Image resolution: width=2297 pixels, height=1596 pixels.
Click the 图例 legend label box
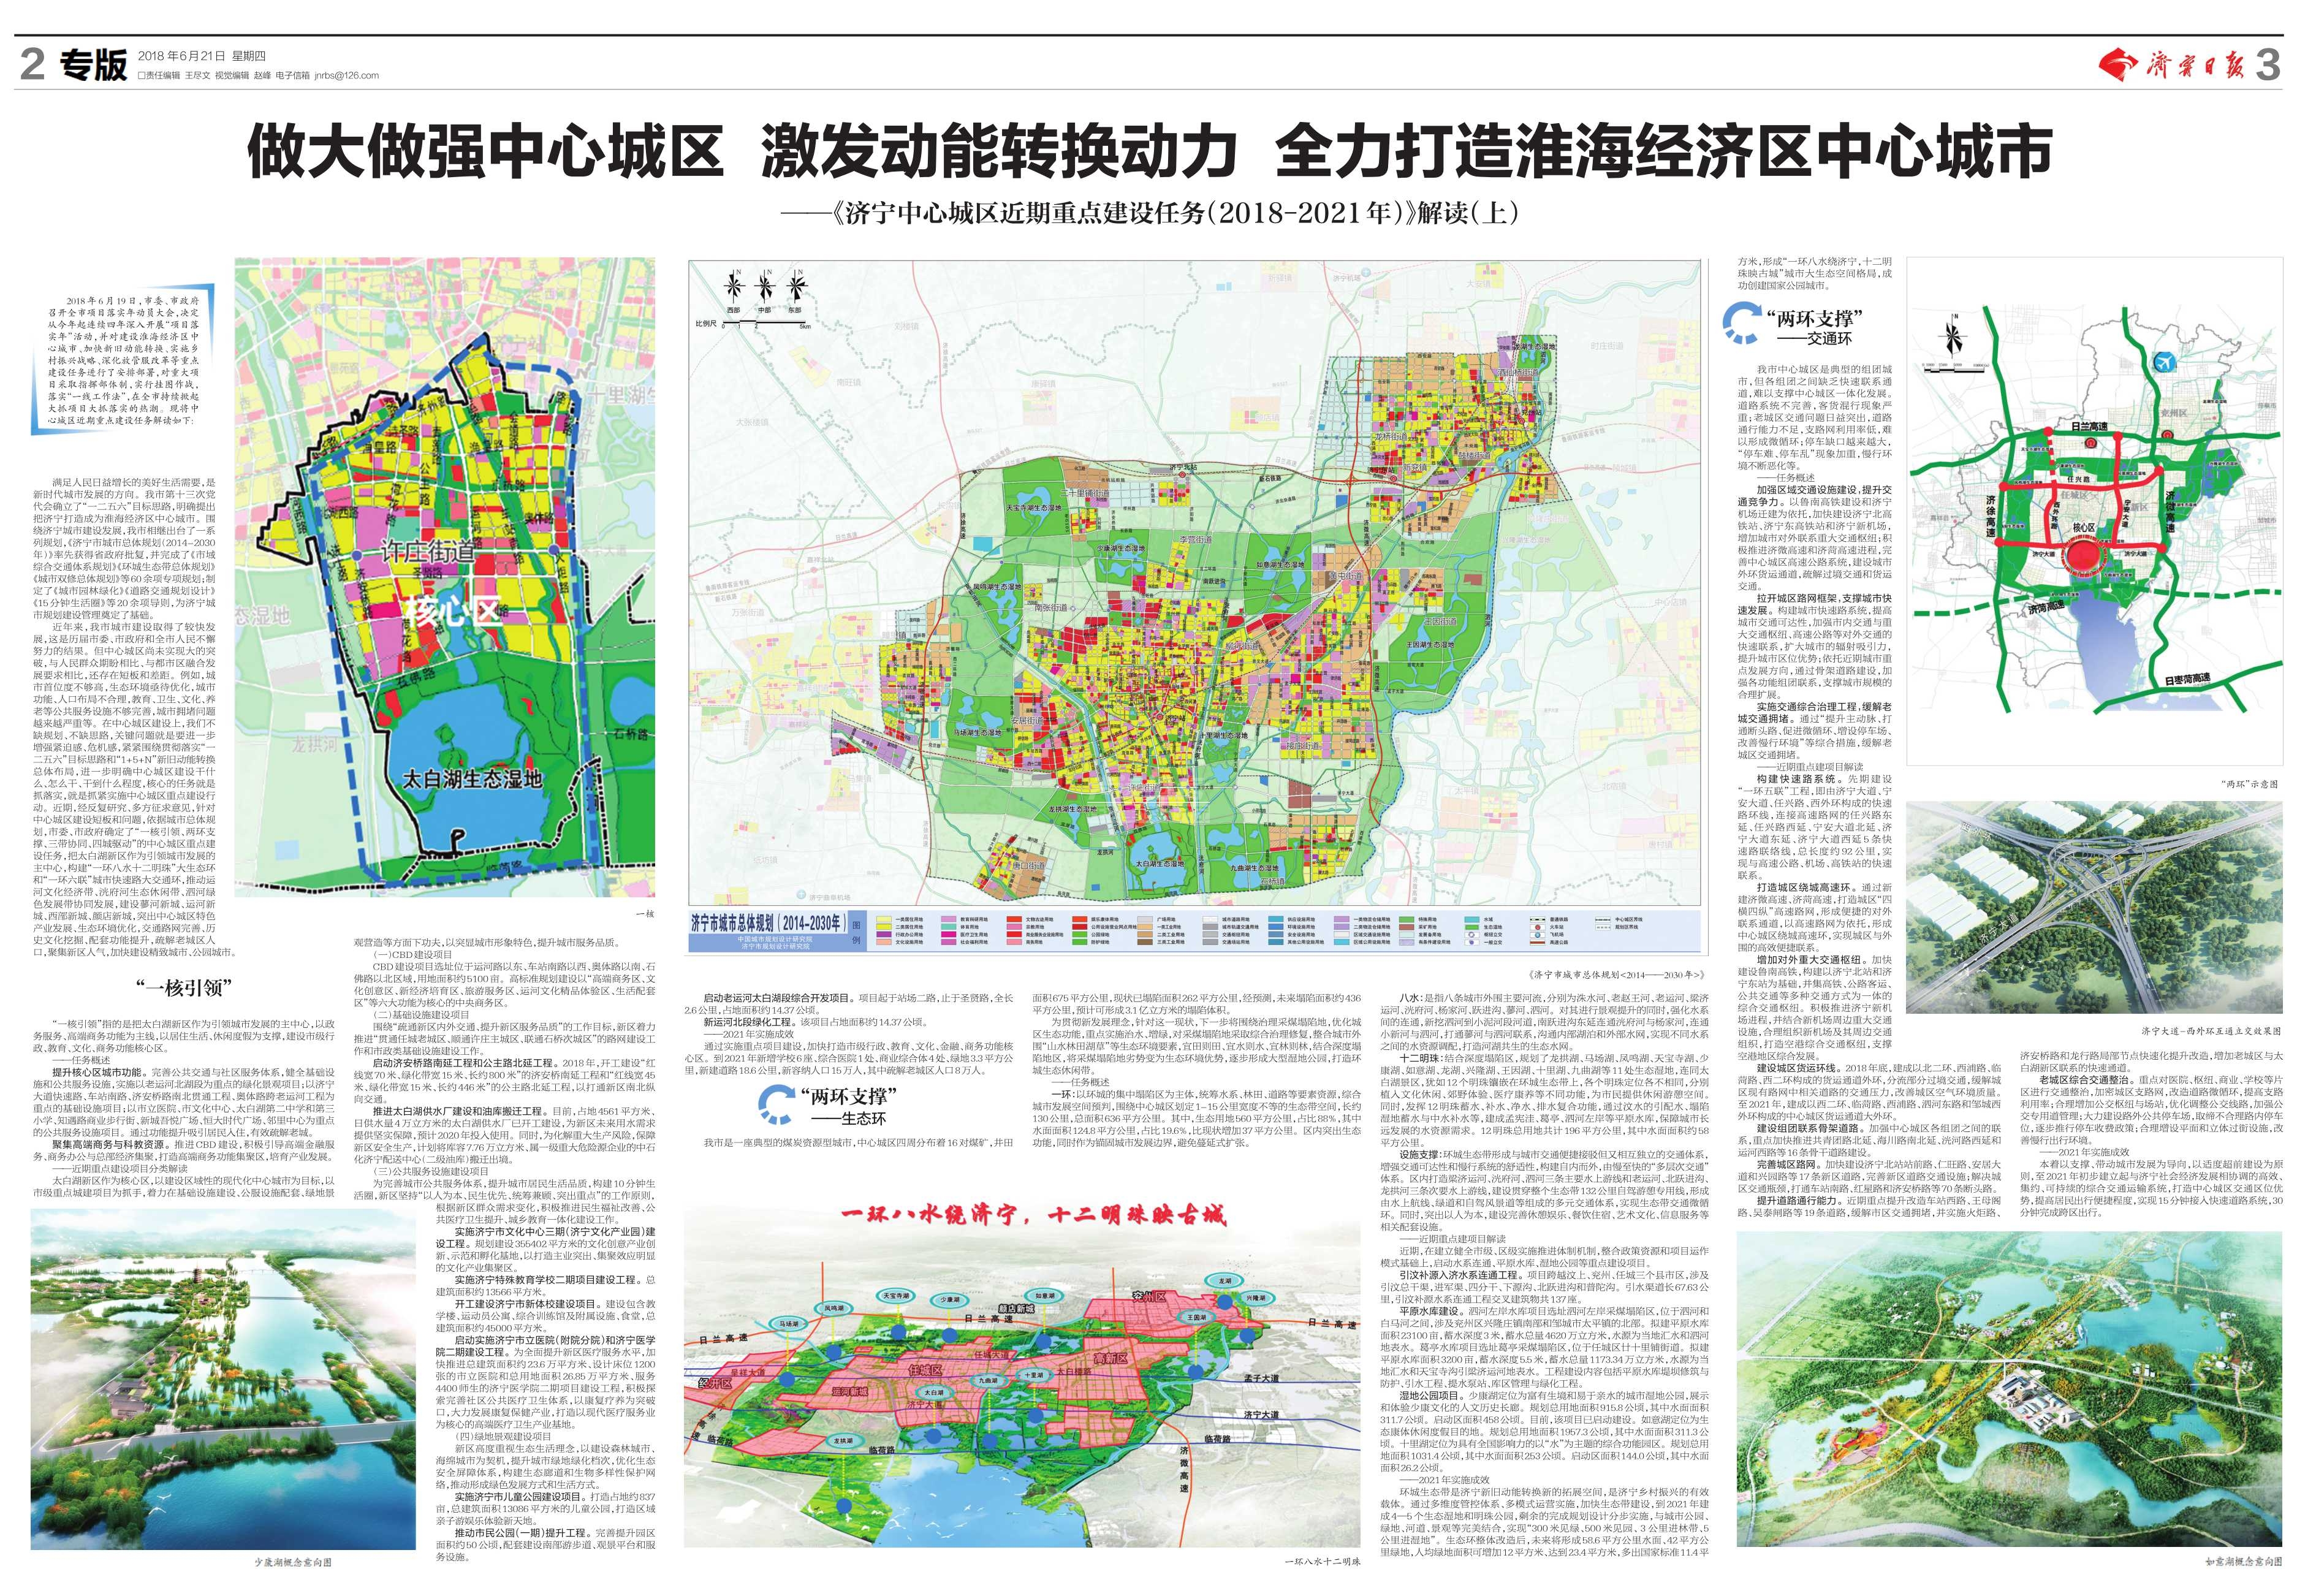pos(857,931)
